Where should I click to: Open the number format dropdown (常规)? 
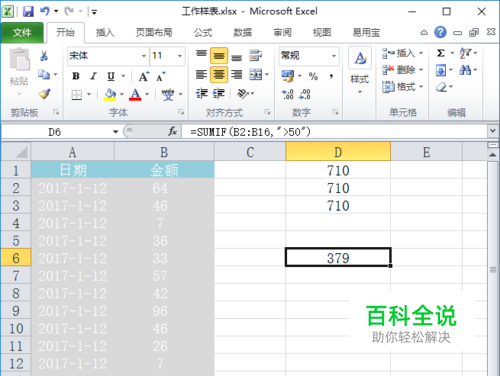pos(334,56)
